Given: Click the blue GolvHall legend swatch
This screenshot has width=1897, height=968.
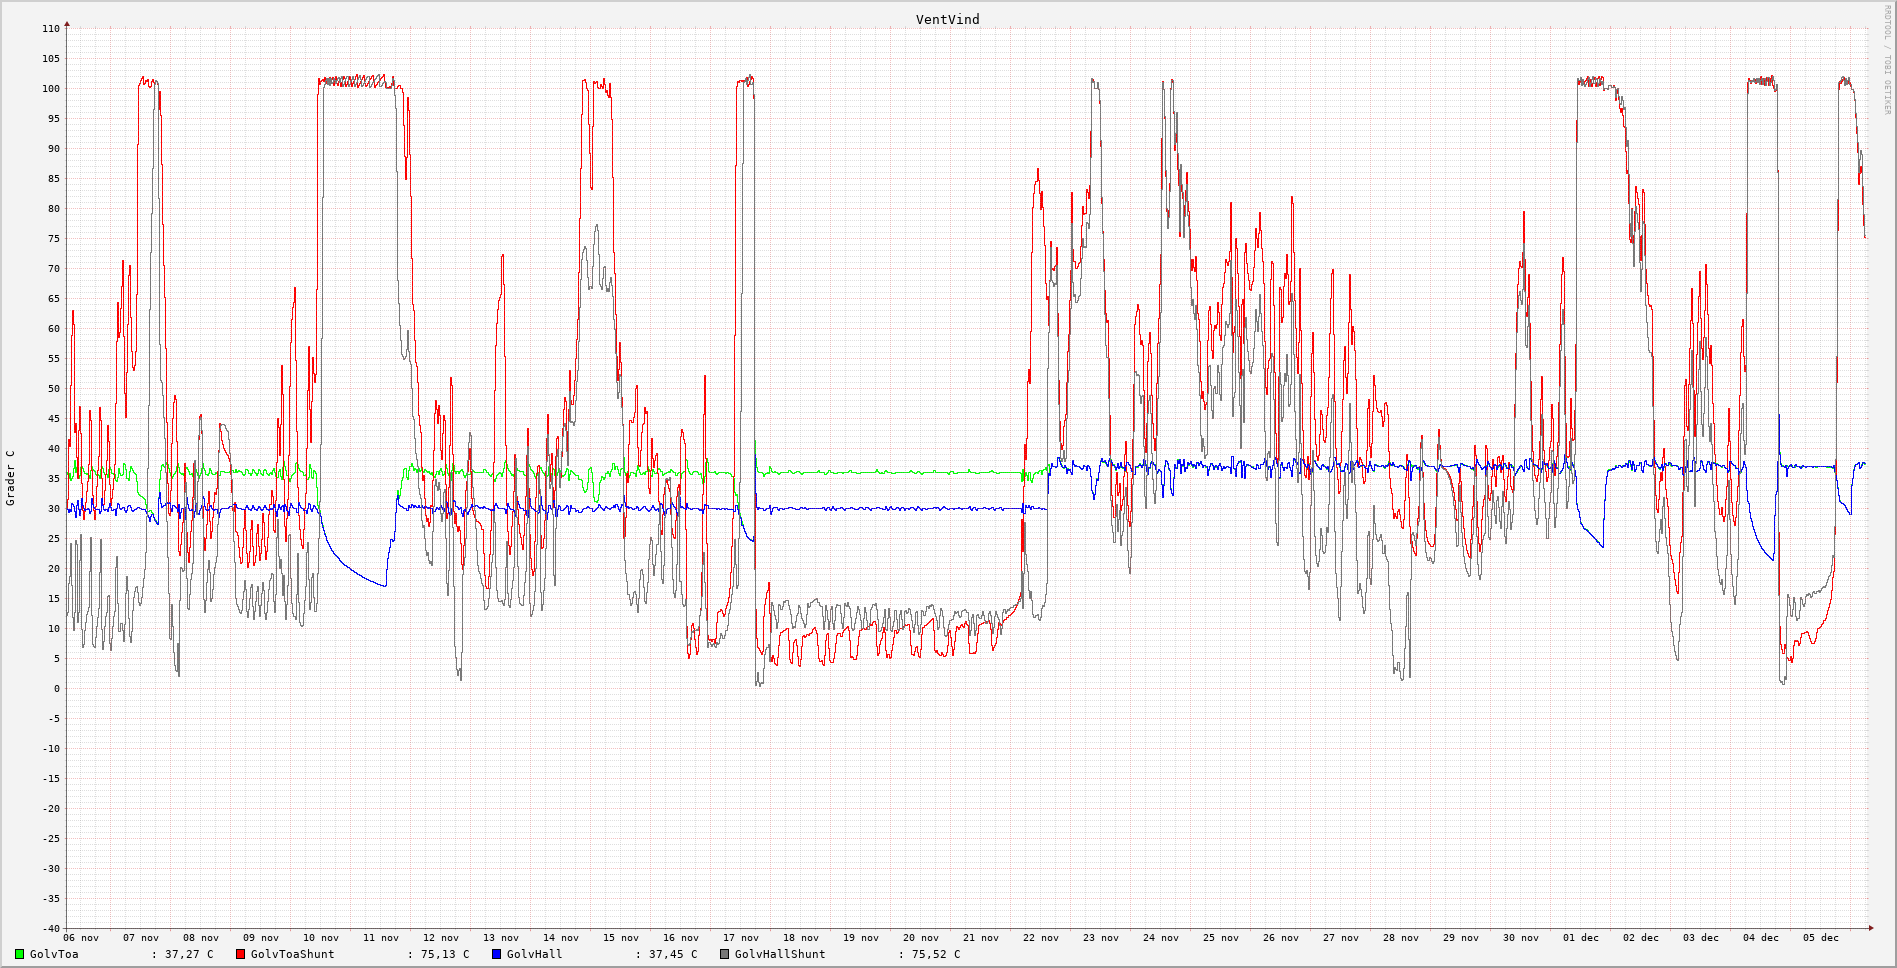Looking at the screenshot, I should (x=496, y=954).
